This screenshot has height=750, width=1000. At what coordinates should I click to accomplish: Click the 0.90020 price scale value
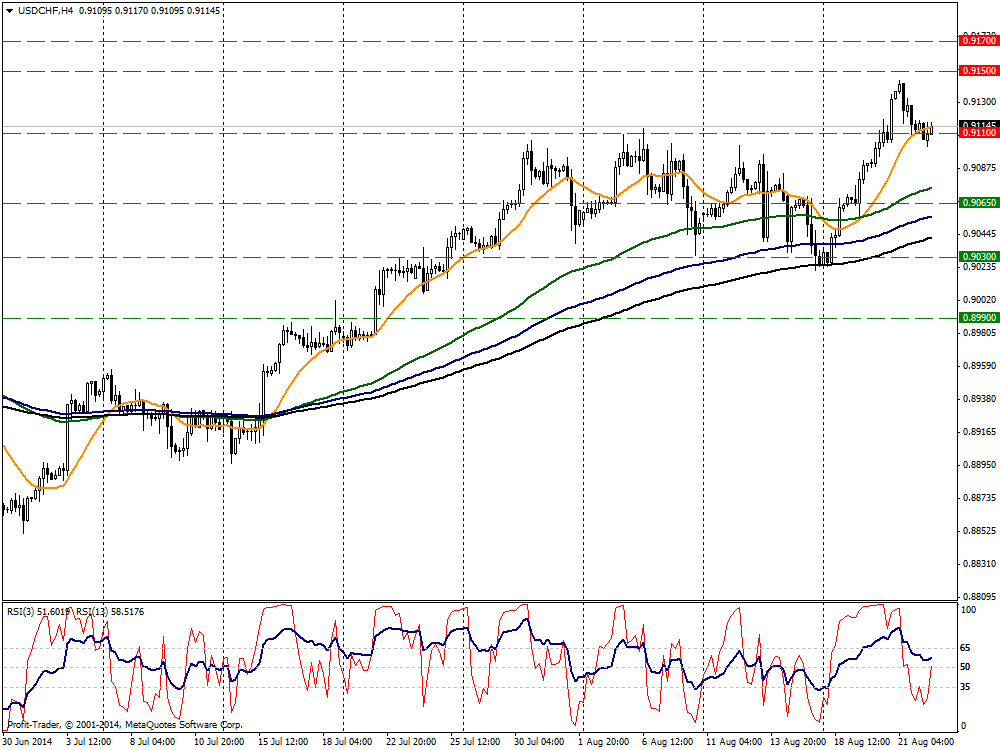[979, 300]
